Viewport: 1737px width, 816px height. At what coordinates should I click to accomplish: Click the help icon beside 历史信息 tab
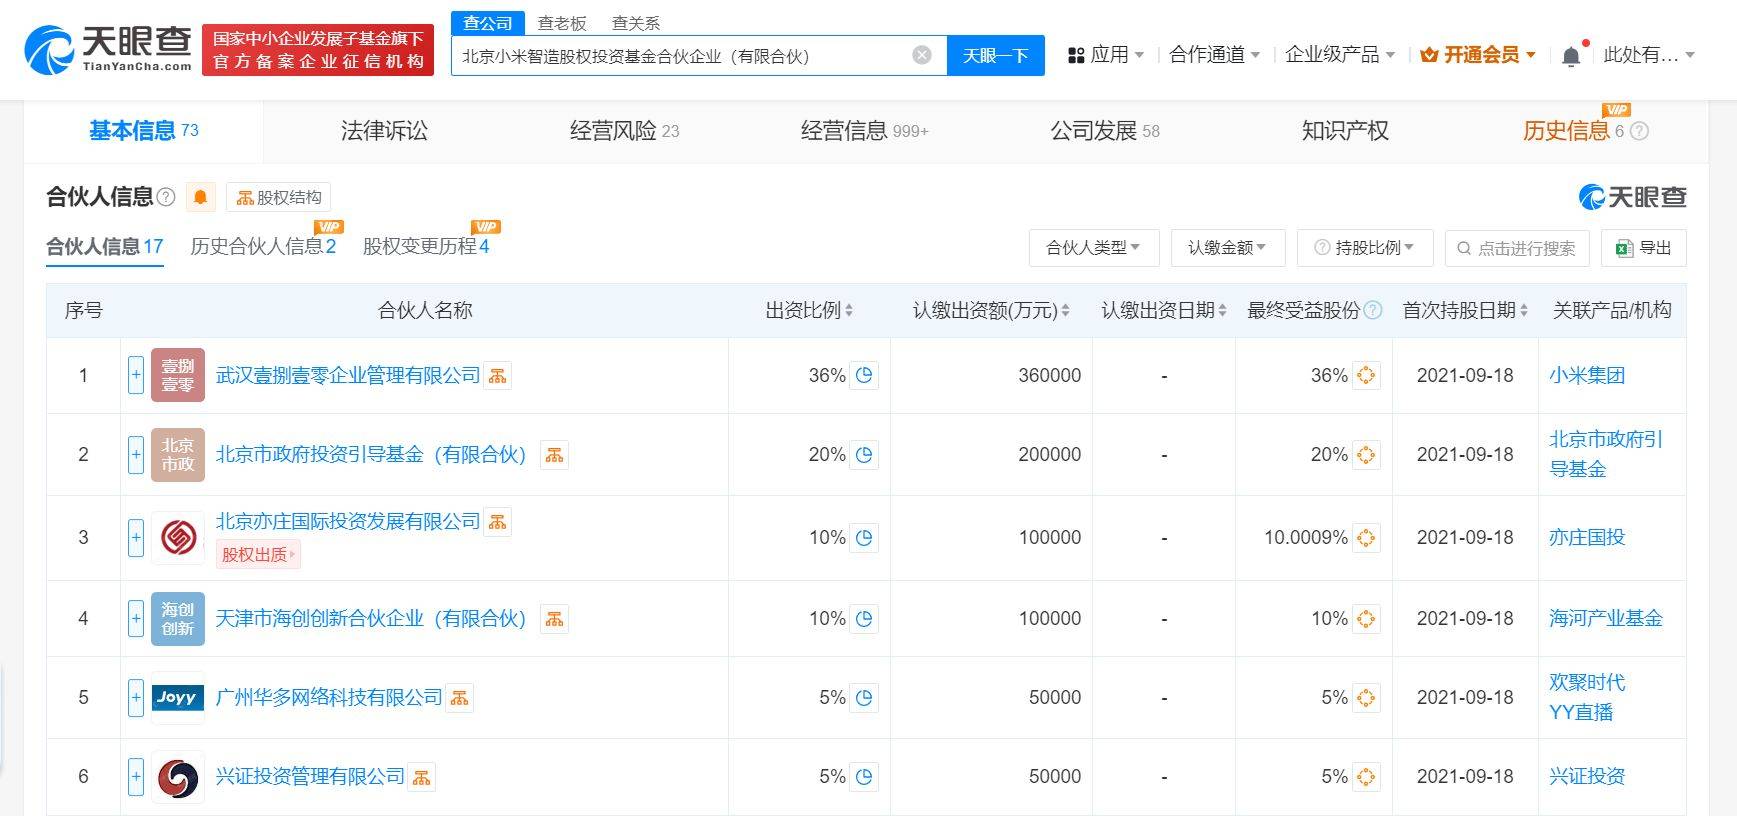click(1639, 131)
